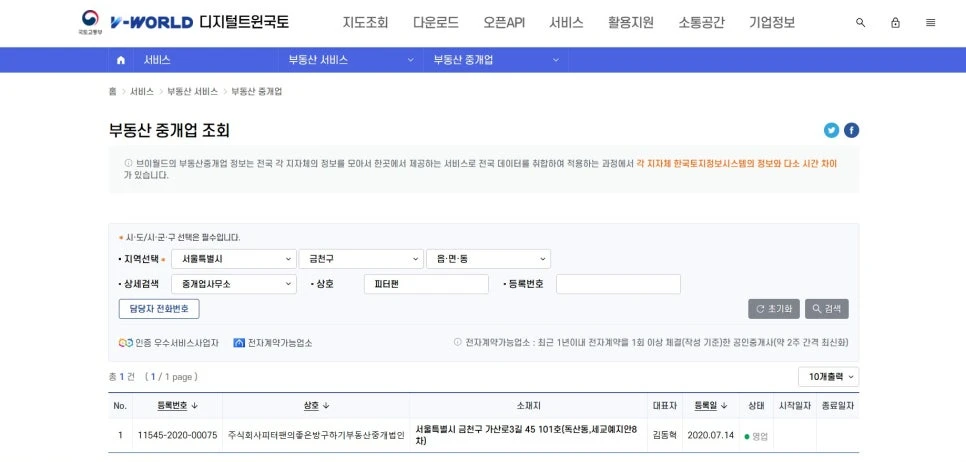Share page via Twitter icon
Image resolution: width=966 pixels, height=462 pixels.
tap(831, 130)
